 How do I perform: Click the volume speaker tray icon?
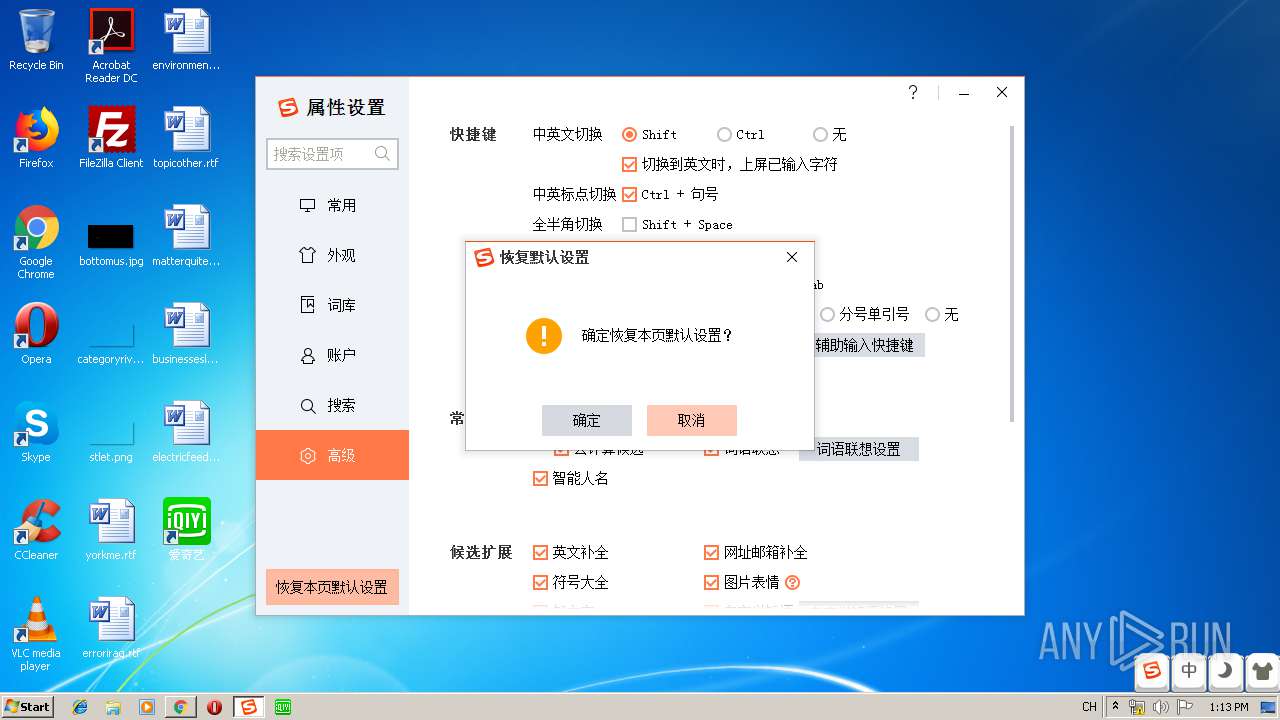click(1162, 707)
